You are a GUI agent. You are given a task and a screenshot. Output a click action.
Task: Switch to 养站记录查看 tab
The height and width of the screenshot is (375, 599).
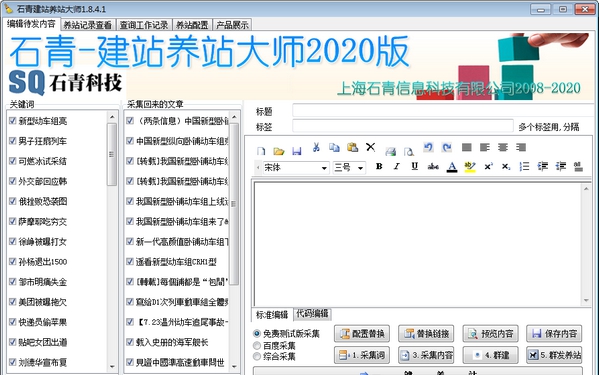point(87,25)
